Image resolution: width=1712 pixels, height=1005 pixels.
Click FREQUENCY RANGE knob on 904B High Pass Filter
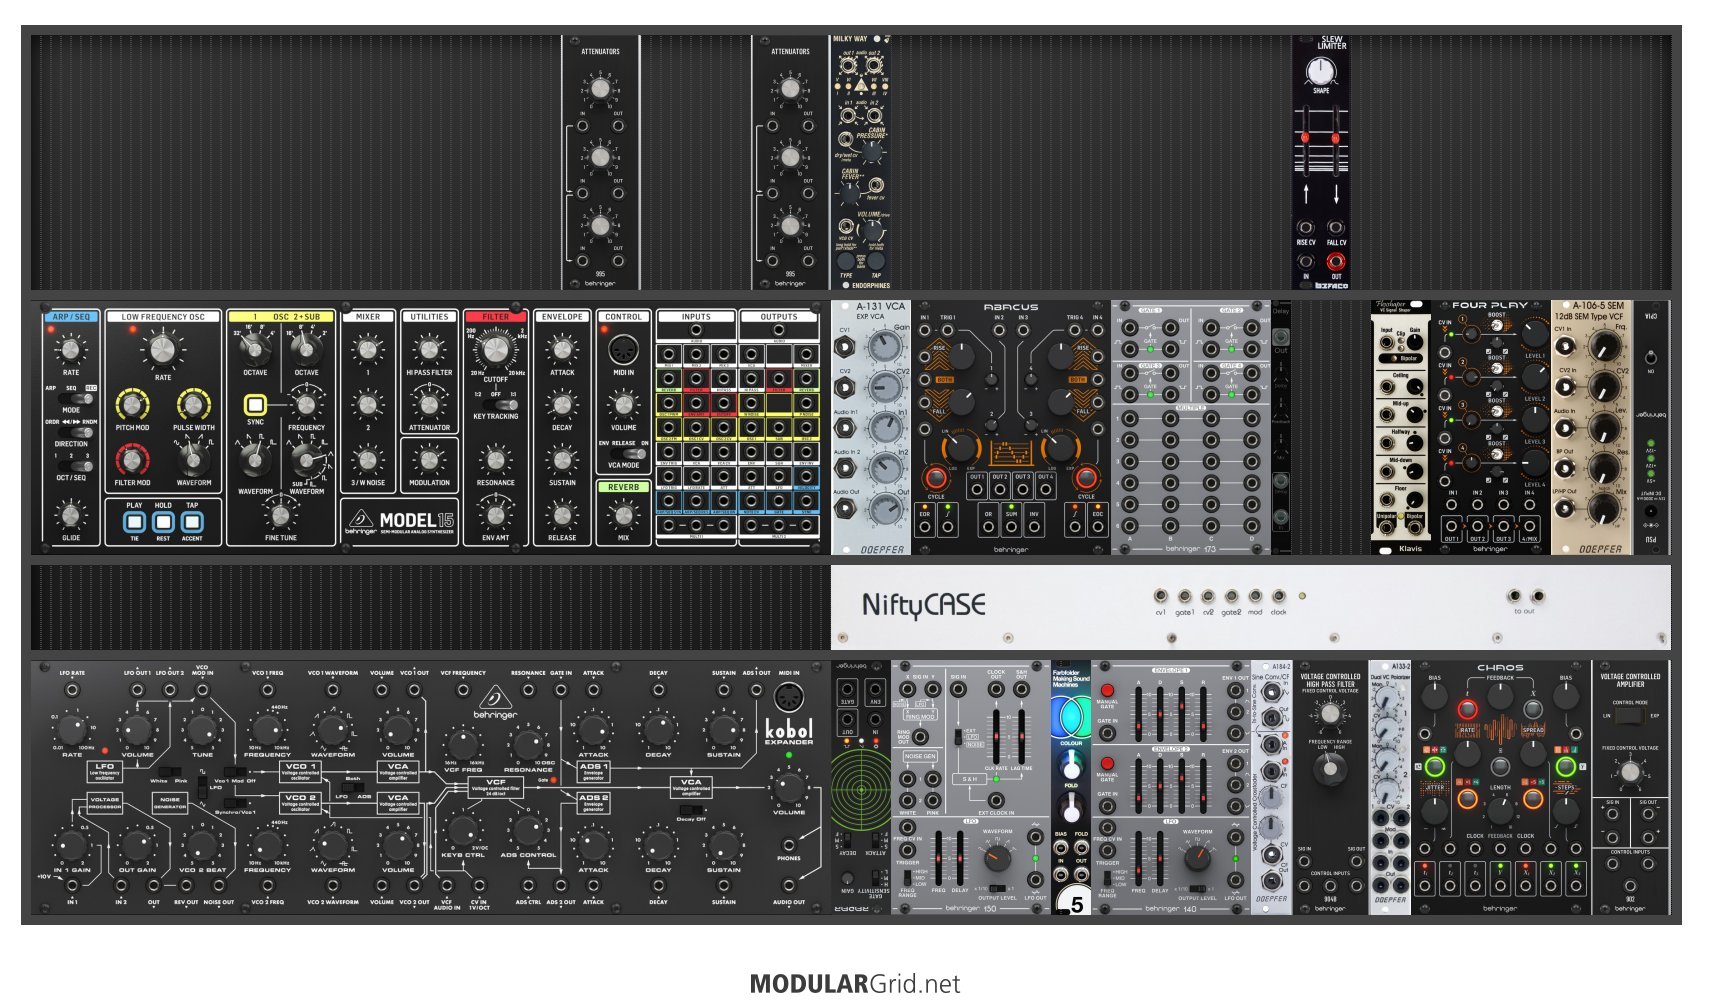[1329, 770]
